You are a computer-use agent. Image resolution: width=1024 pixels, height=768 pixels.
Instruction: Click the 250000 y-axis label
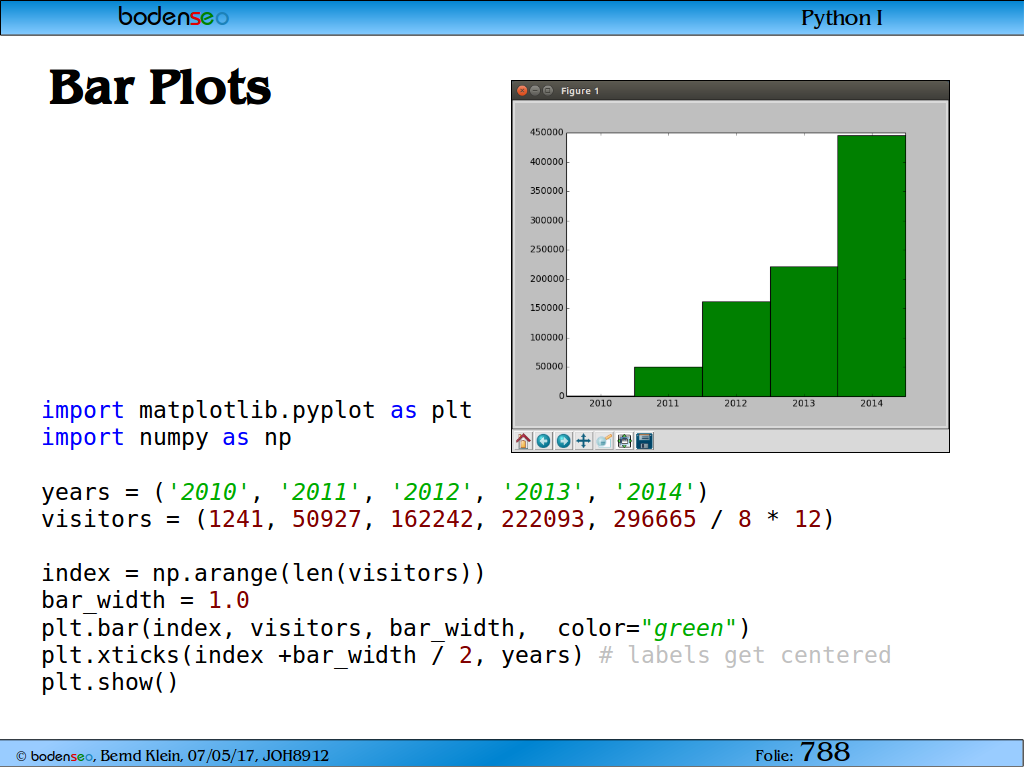(547, 249)
